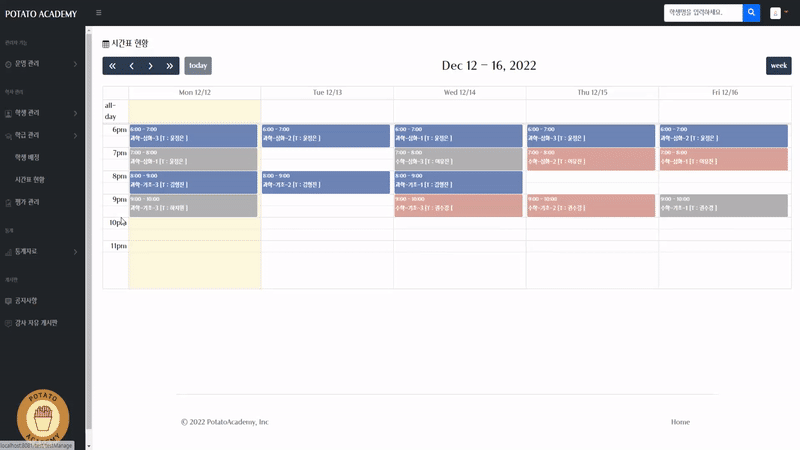This screenshot has height=450, width=800.
Task: Click the today button
Action: [198, 66]
